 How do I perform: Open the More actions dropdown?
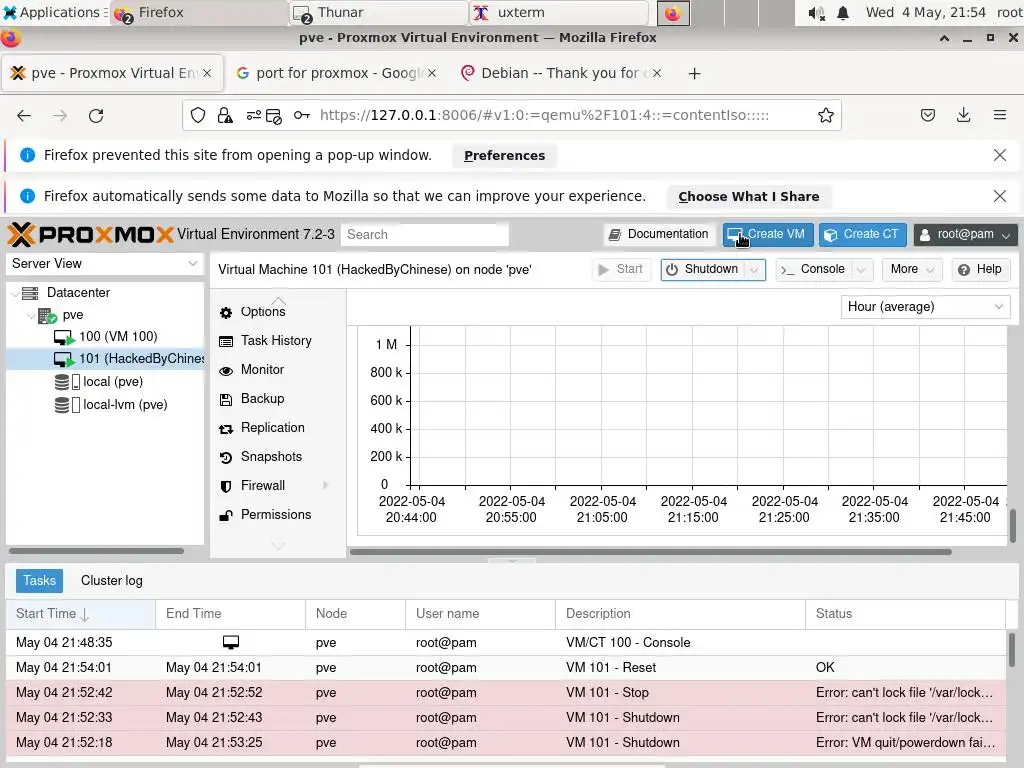pyautogui.click(x=912, y=269)
